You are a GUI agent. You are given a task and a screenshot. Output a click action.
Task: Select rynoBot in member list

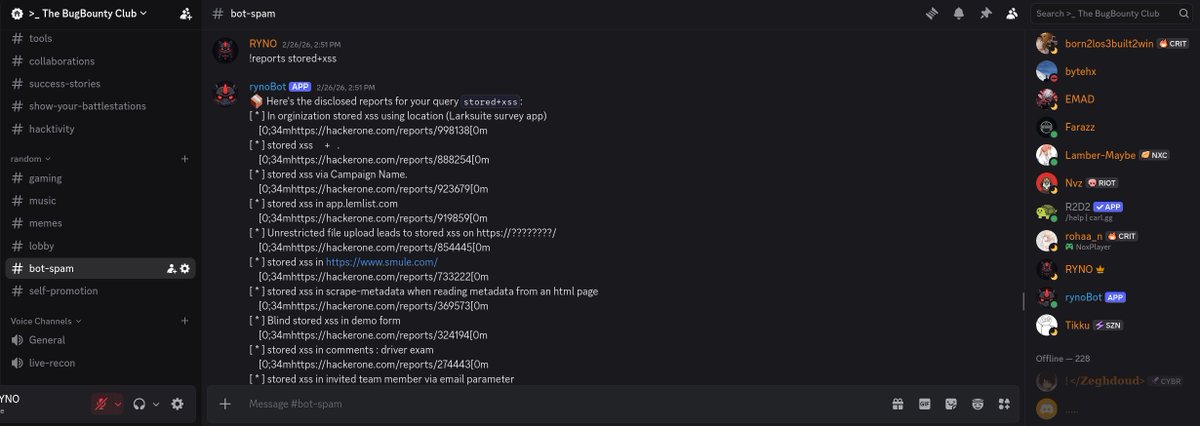(x=1114, y=297)
